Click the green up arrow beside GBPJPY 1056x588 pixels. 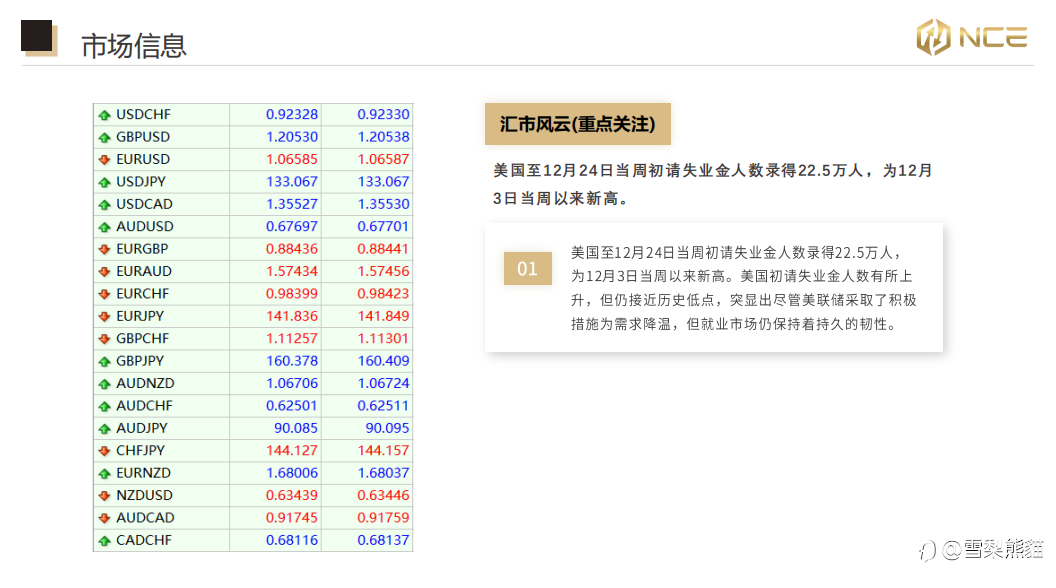pyautogui.click(x=104, y=362)
